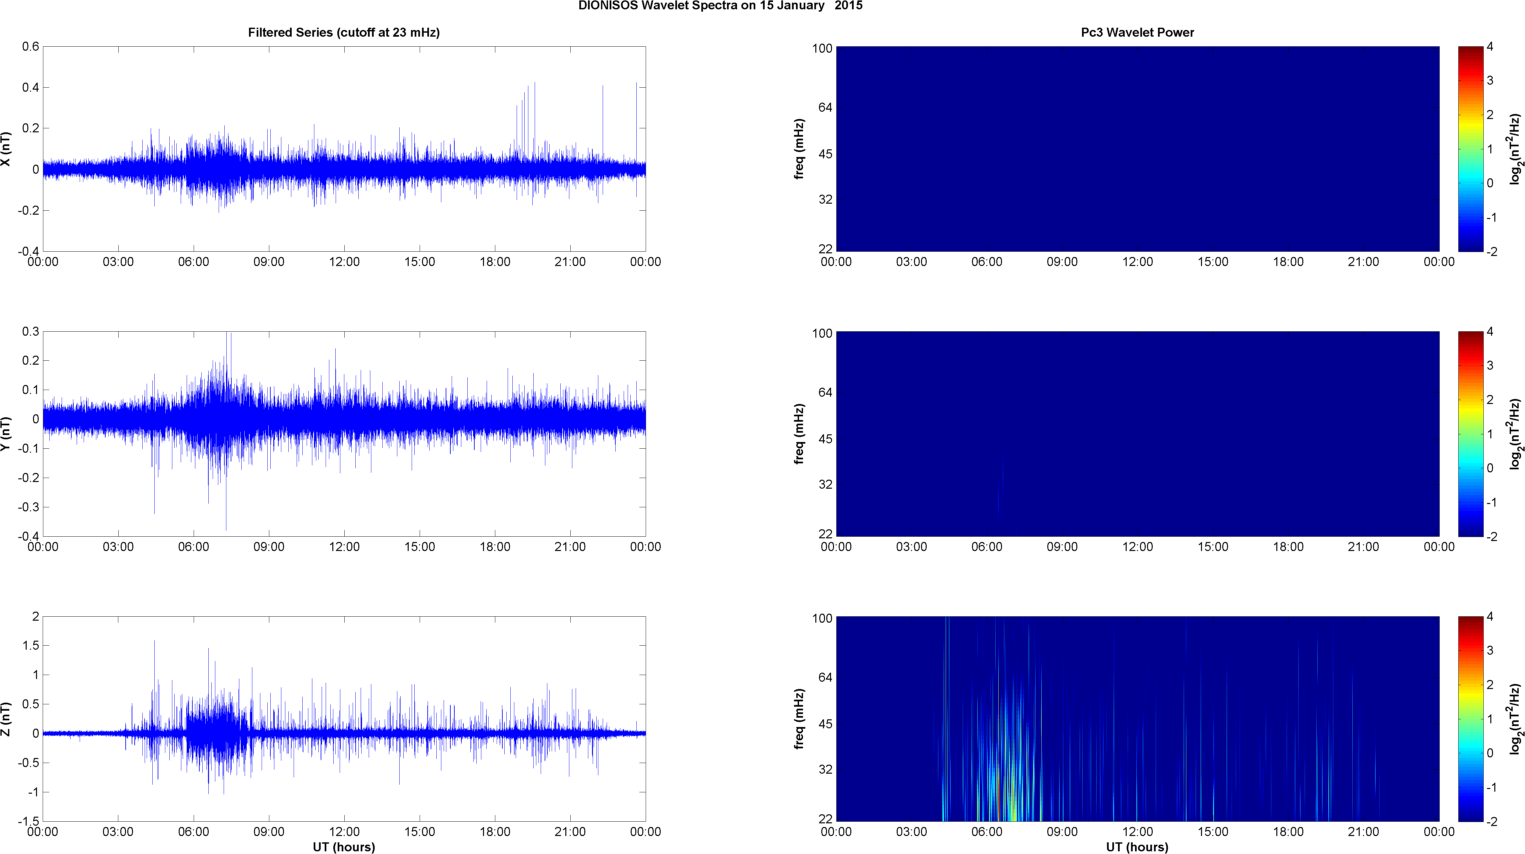This screenshot has width=1525, height=854.
Task: Click the 'X (nT)' axis label
Action: (x=6, y=149)
